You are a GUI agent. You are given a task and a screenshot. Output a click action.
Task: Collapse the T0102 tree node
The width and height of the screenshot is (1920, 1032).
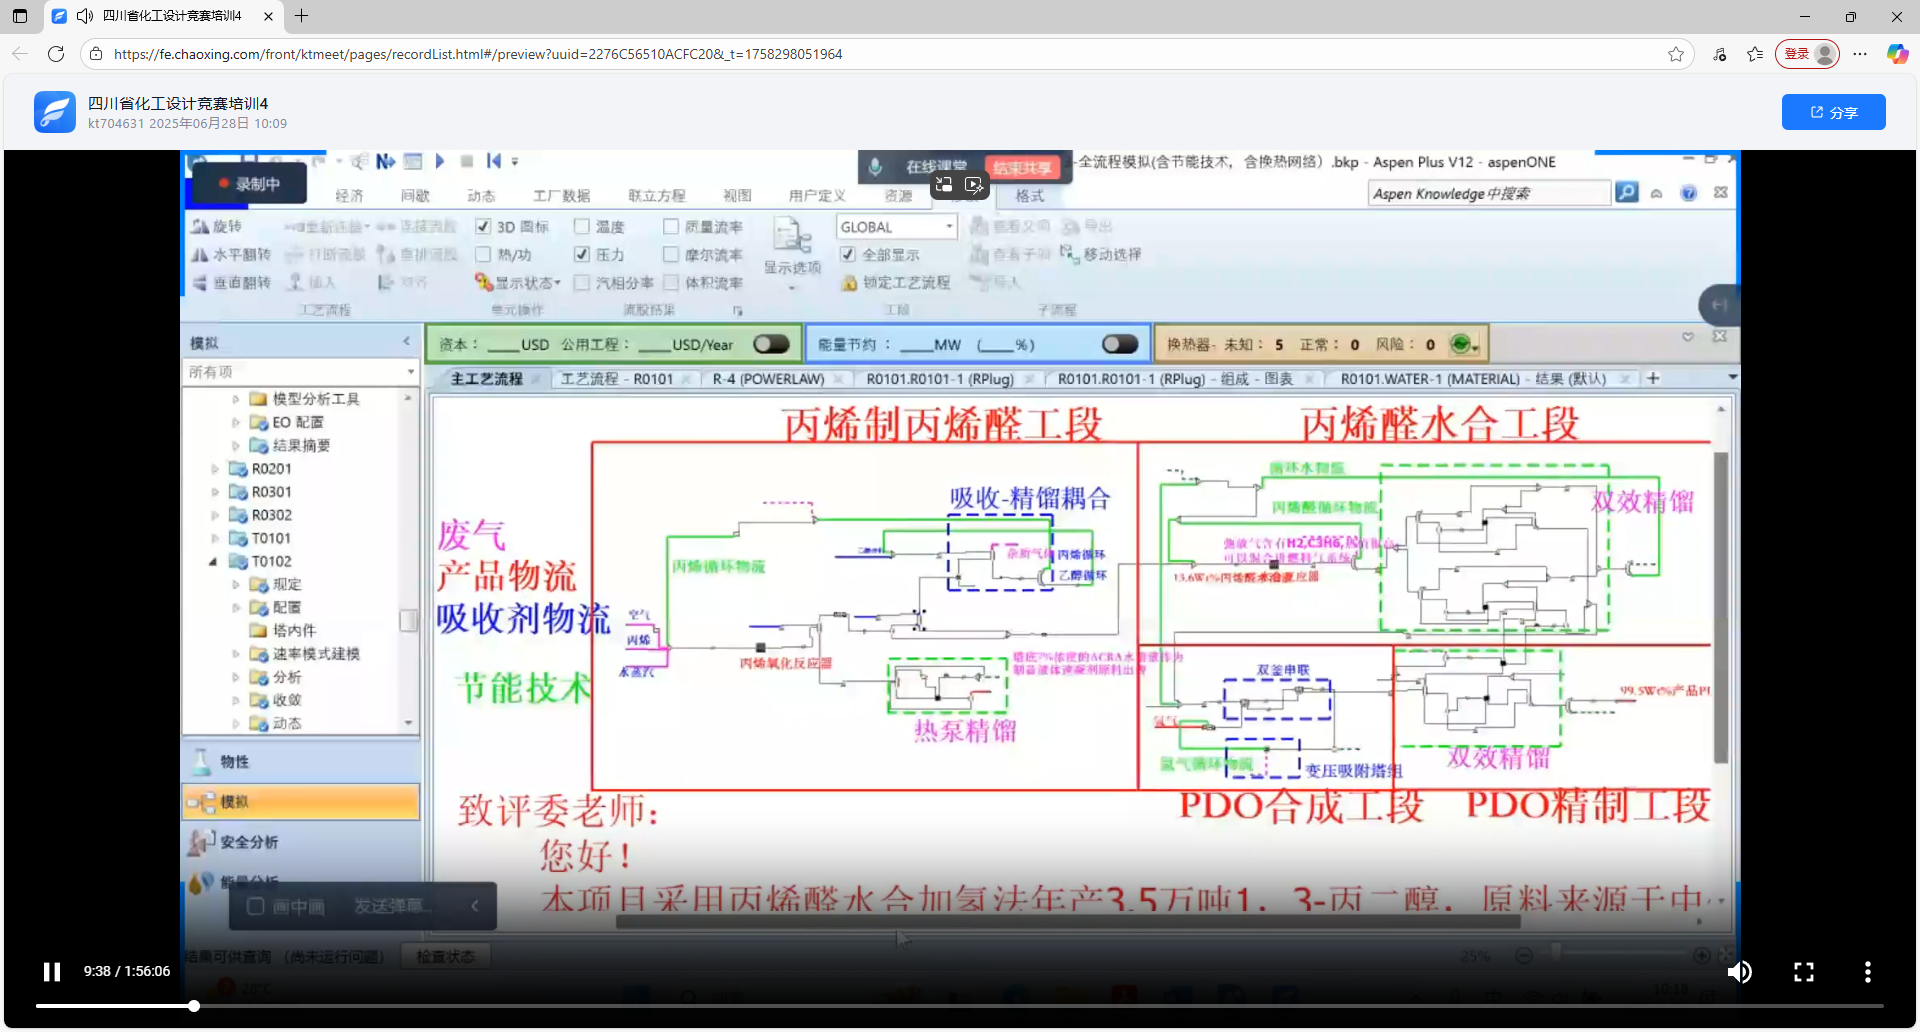click(x=213, y=562)
